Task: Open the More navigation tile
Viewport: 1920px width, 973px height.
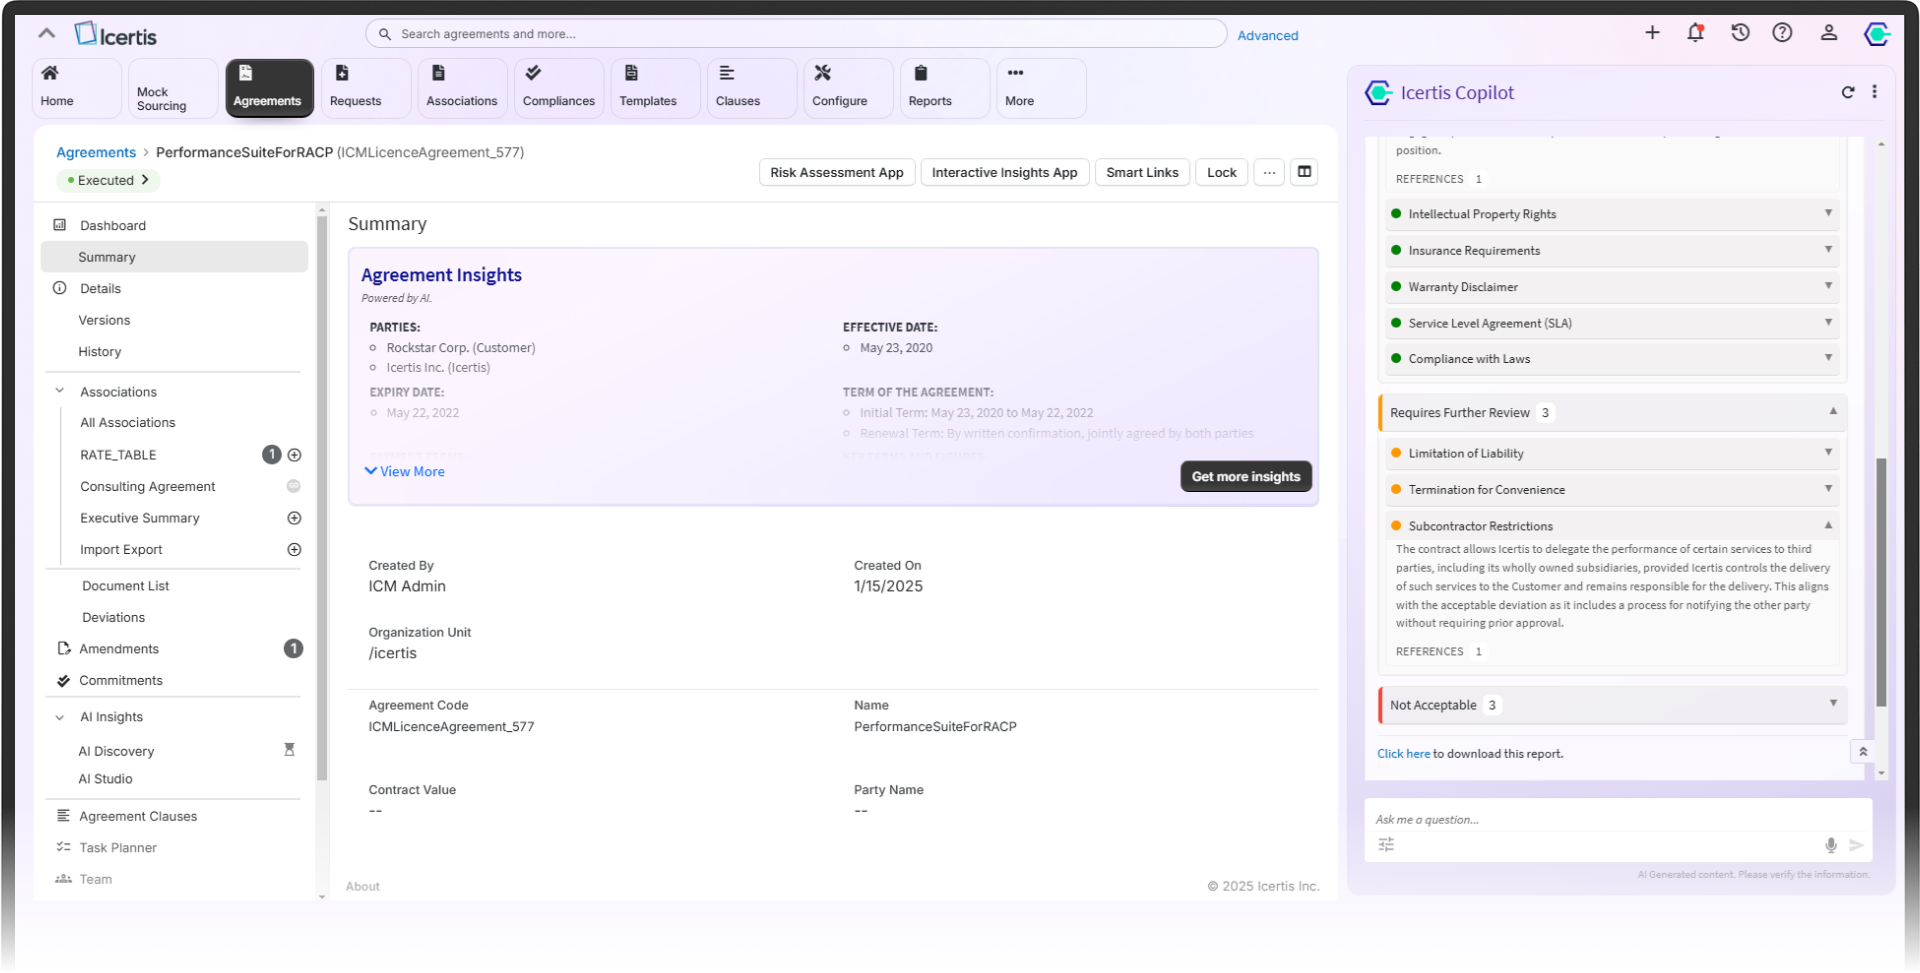Action: [1041, 88]
